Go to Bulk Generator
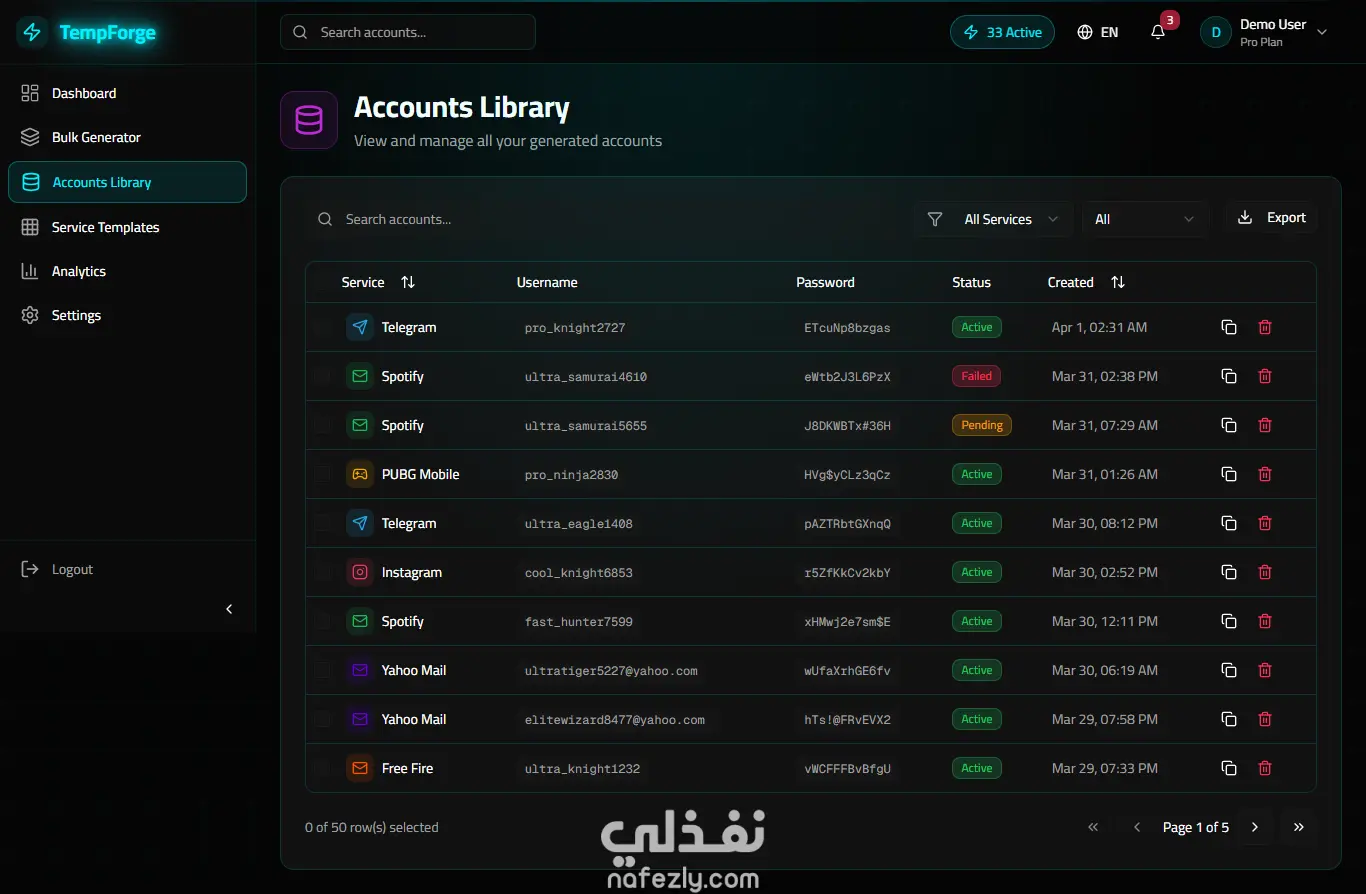Image resolution: width=1366 pixels, height=894 pixels. (x=127, y=137)
